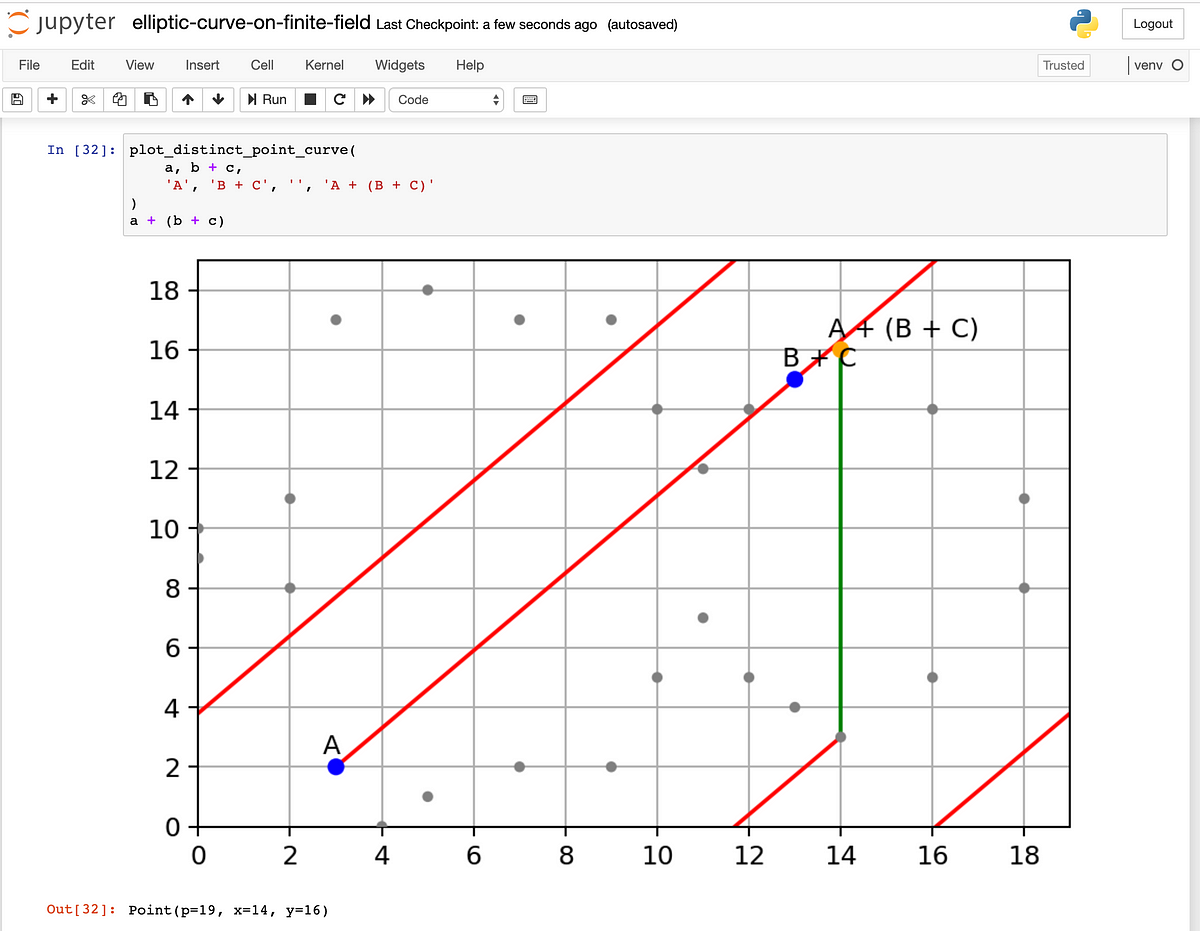The height and width of the screenshot is (931, 1200).
Task: Open the Kernel menu
Action: point(324,65)
